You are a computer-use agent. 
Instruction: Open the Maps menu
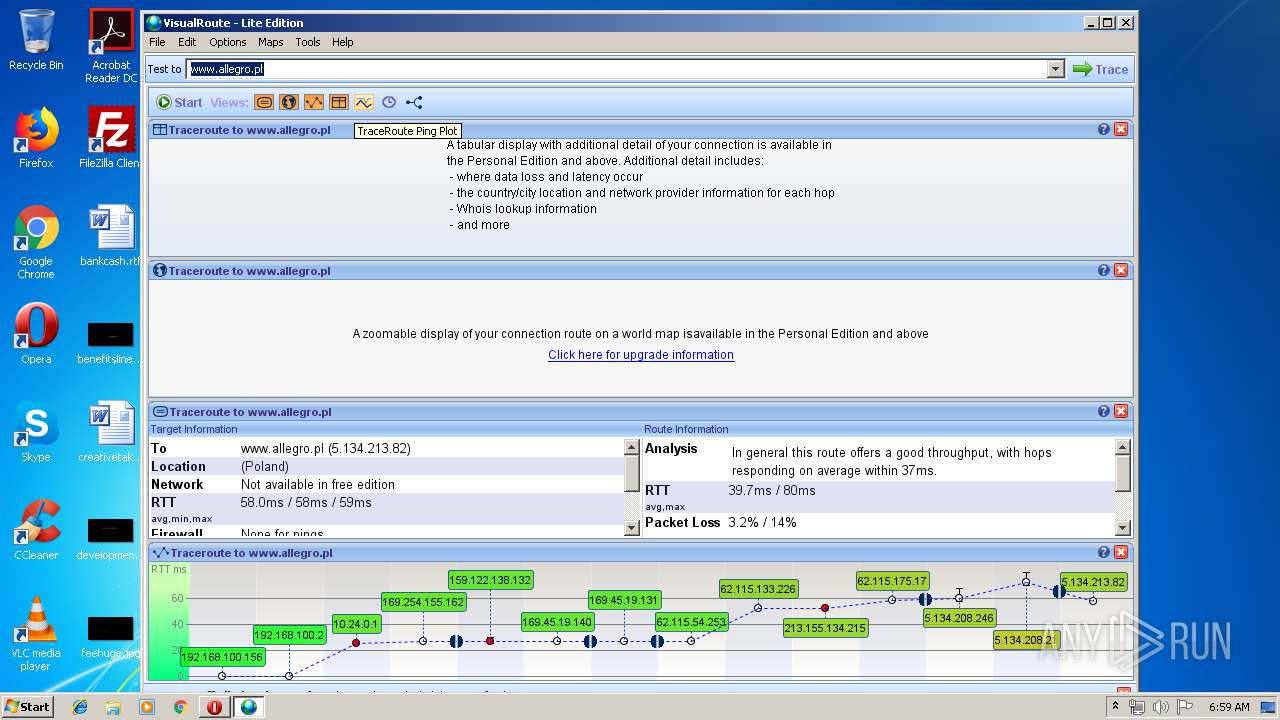[270, 42]
